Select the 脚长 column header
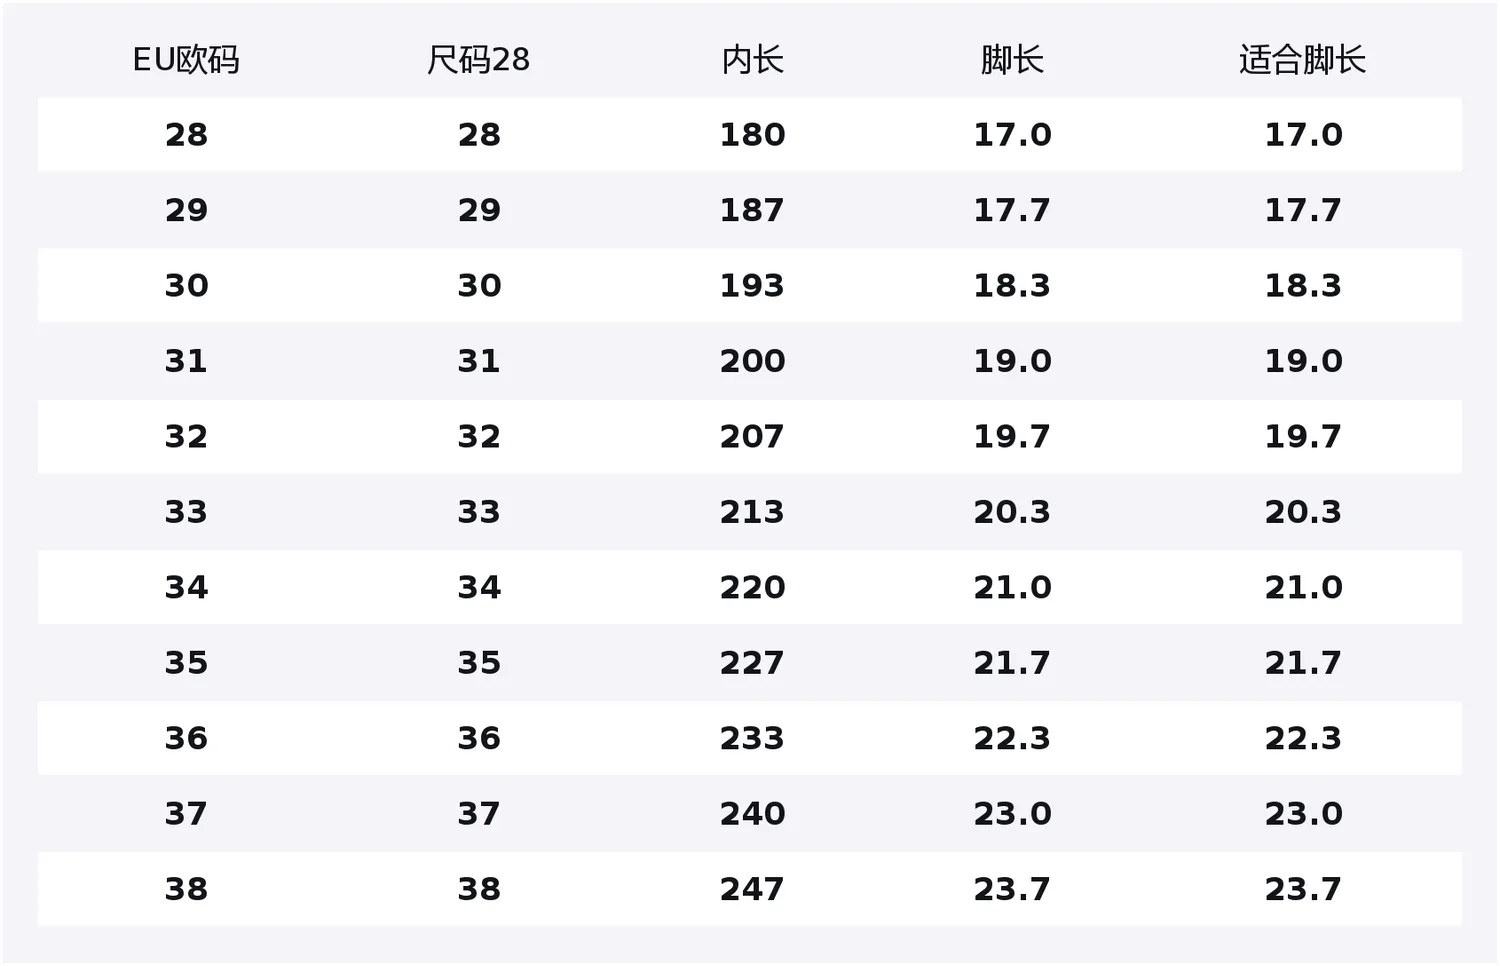Viewport: 1500px width, 966px height. [1012, 60]
